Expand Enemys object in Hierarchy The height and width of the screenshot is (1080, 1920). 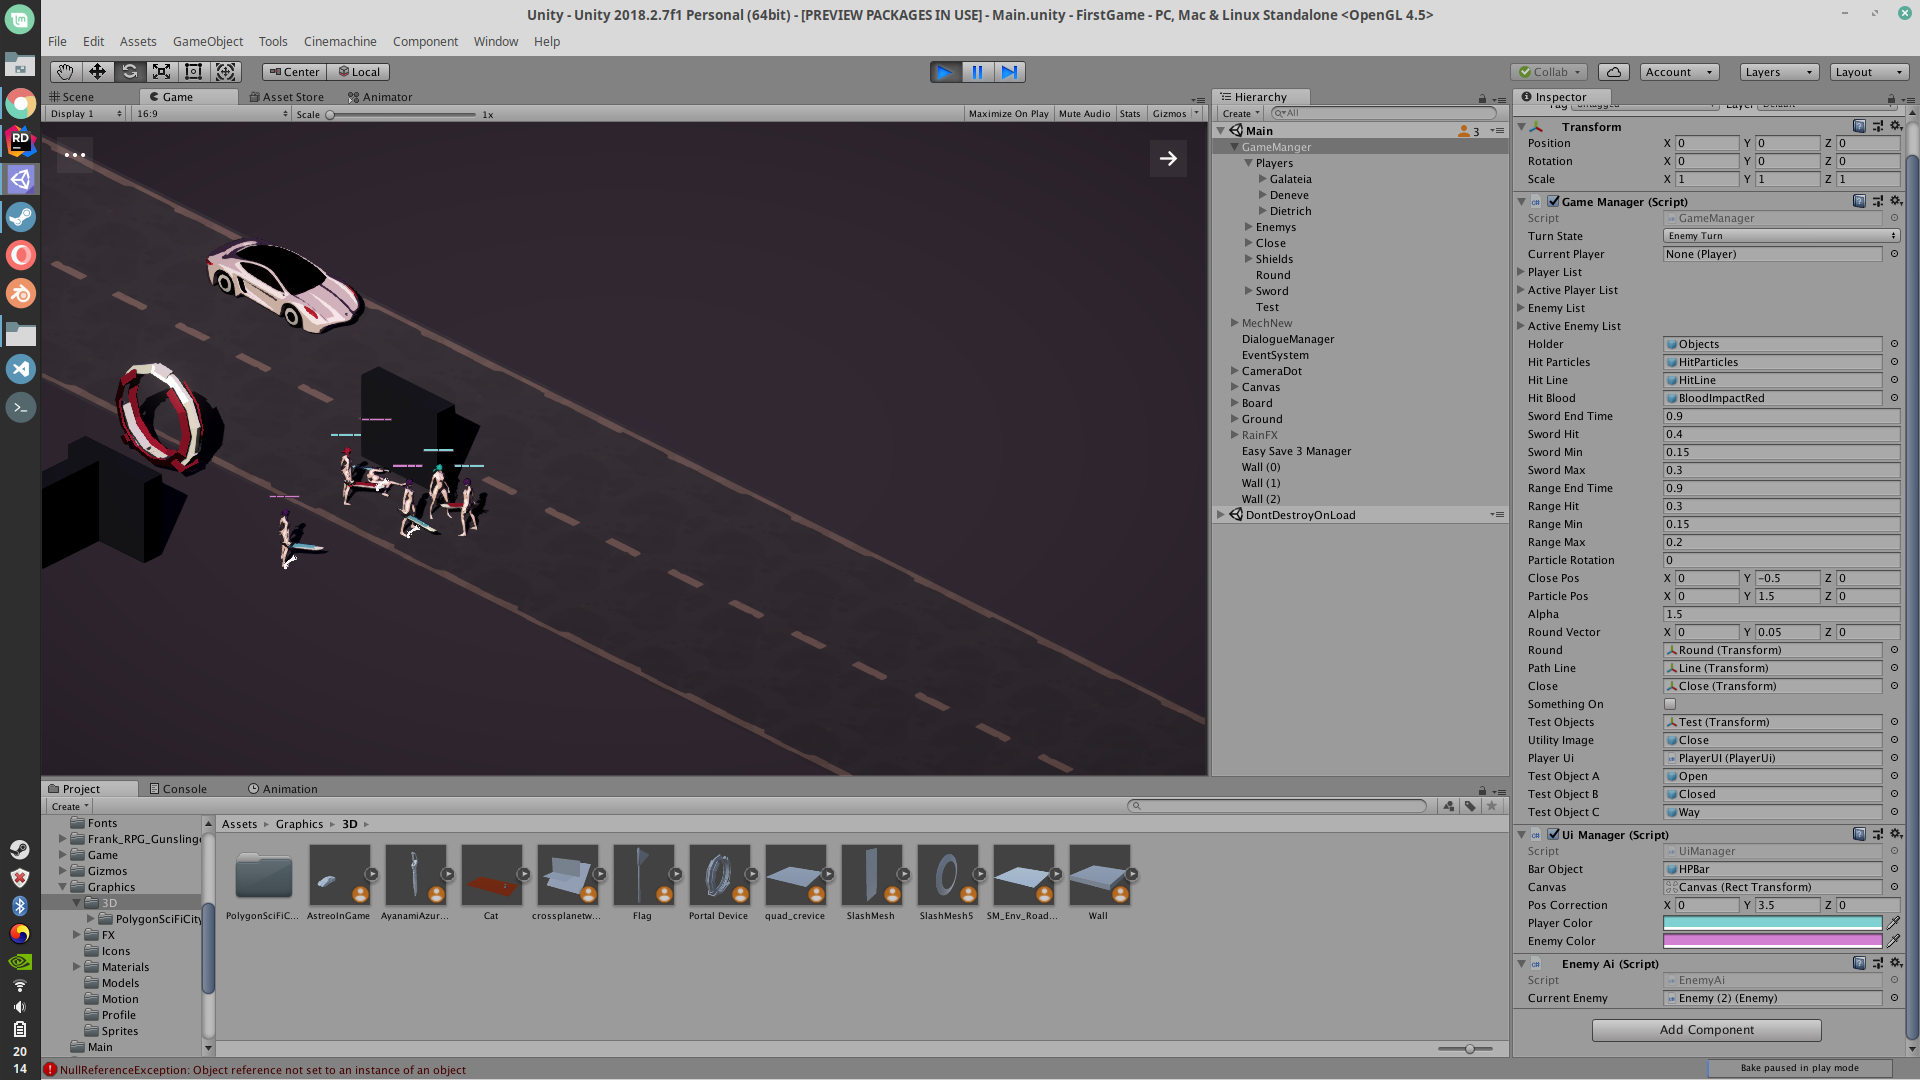click(1249, 227)
